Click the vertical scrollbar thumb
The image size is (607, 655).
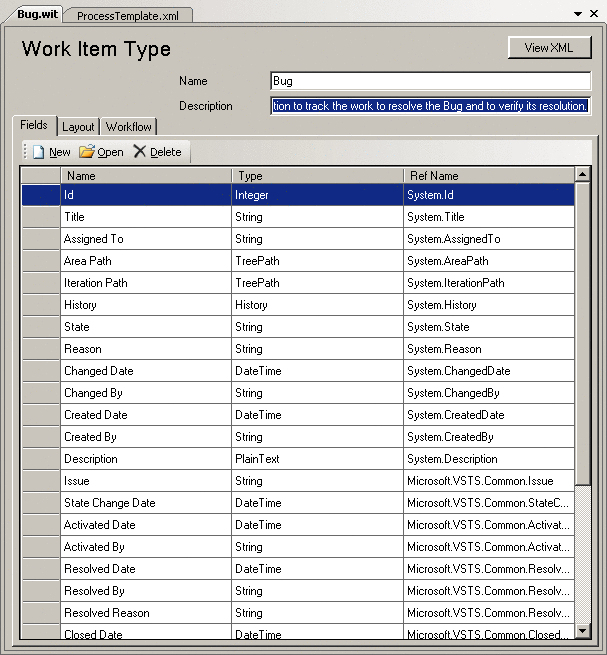582,333
